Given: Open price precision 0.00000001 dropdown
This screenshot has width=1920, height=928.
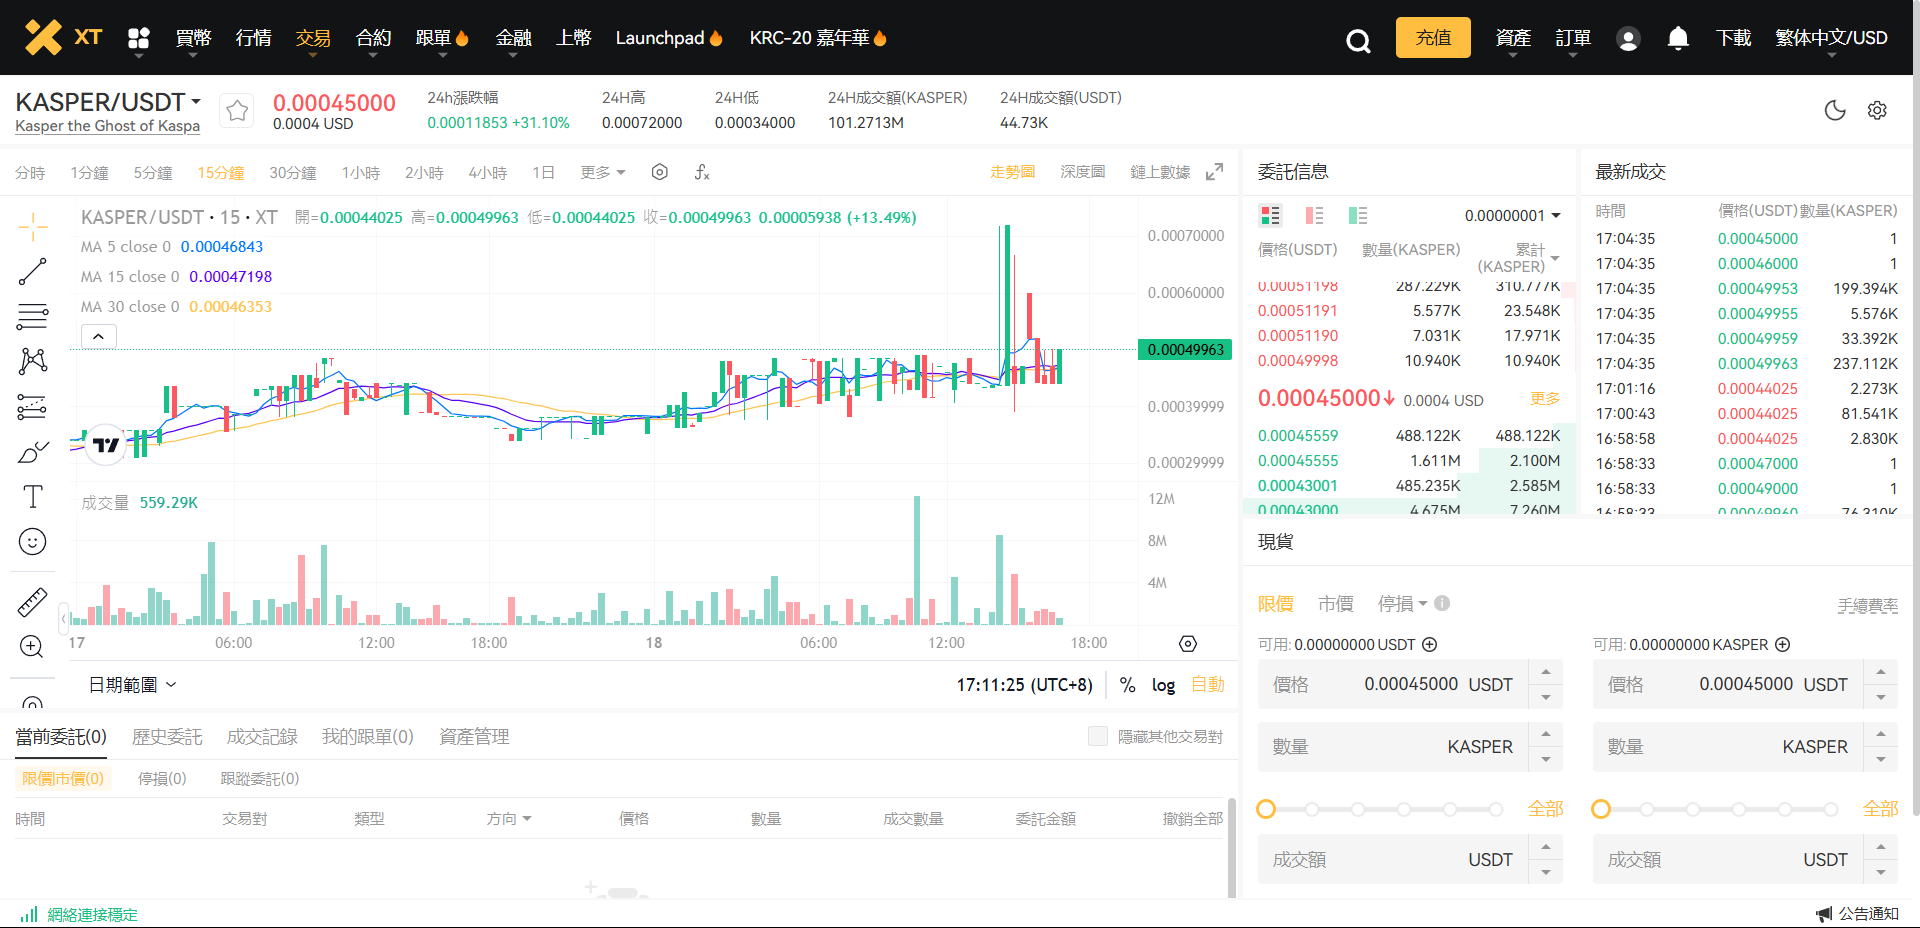Looking at the screenshot, I should click(1513, 215).
